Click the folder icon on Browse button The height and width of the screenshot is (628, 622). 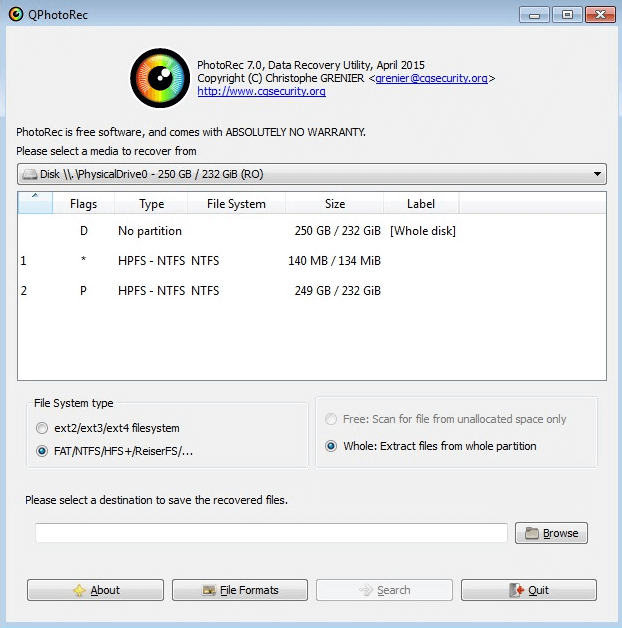point(532,533)
